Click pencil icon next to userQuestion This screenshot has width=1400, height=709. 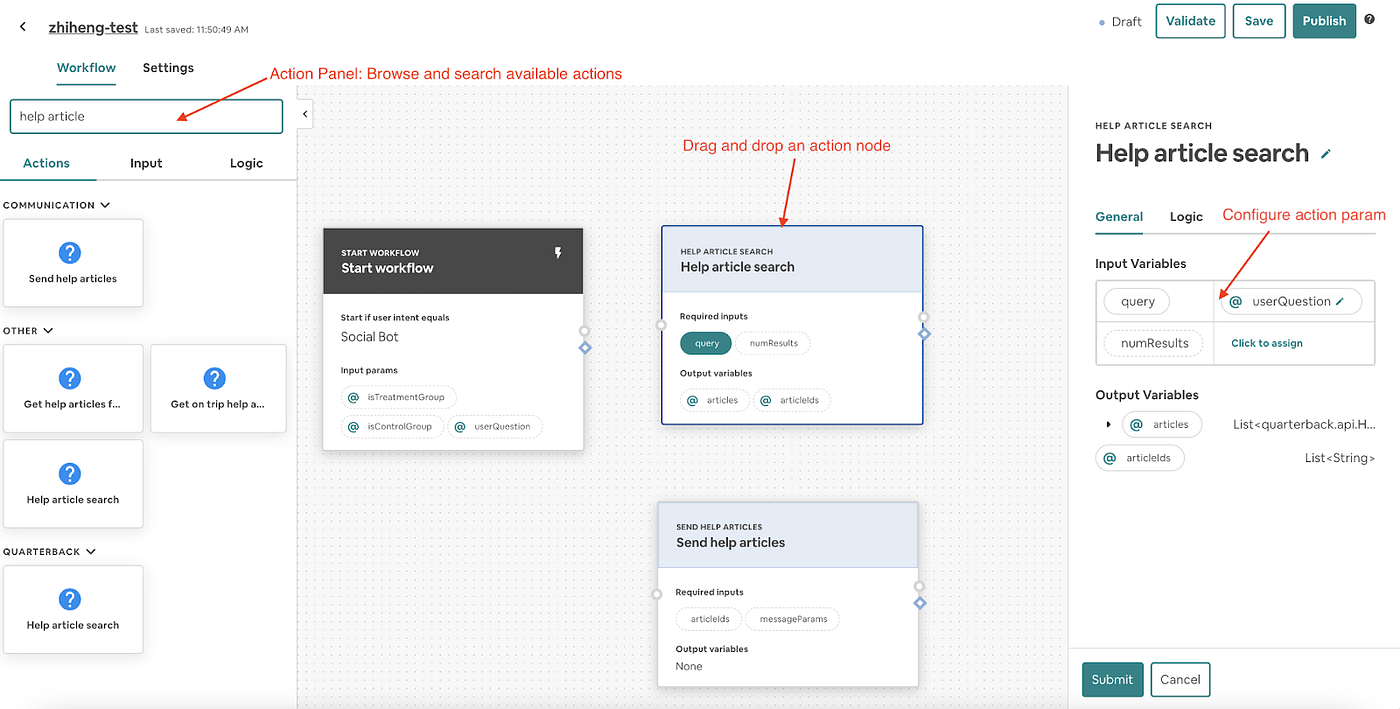1340,301
